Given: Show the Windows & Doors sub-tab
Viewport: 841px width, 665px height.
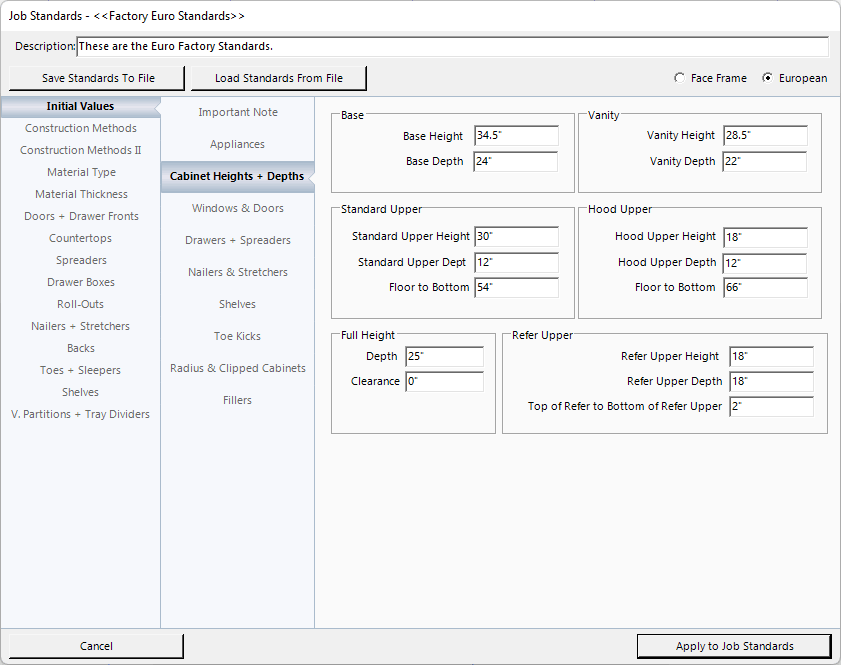Looking at the screenshot, I should (x=237, y=208).
